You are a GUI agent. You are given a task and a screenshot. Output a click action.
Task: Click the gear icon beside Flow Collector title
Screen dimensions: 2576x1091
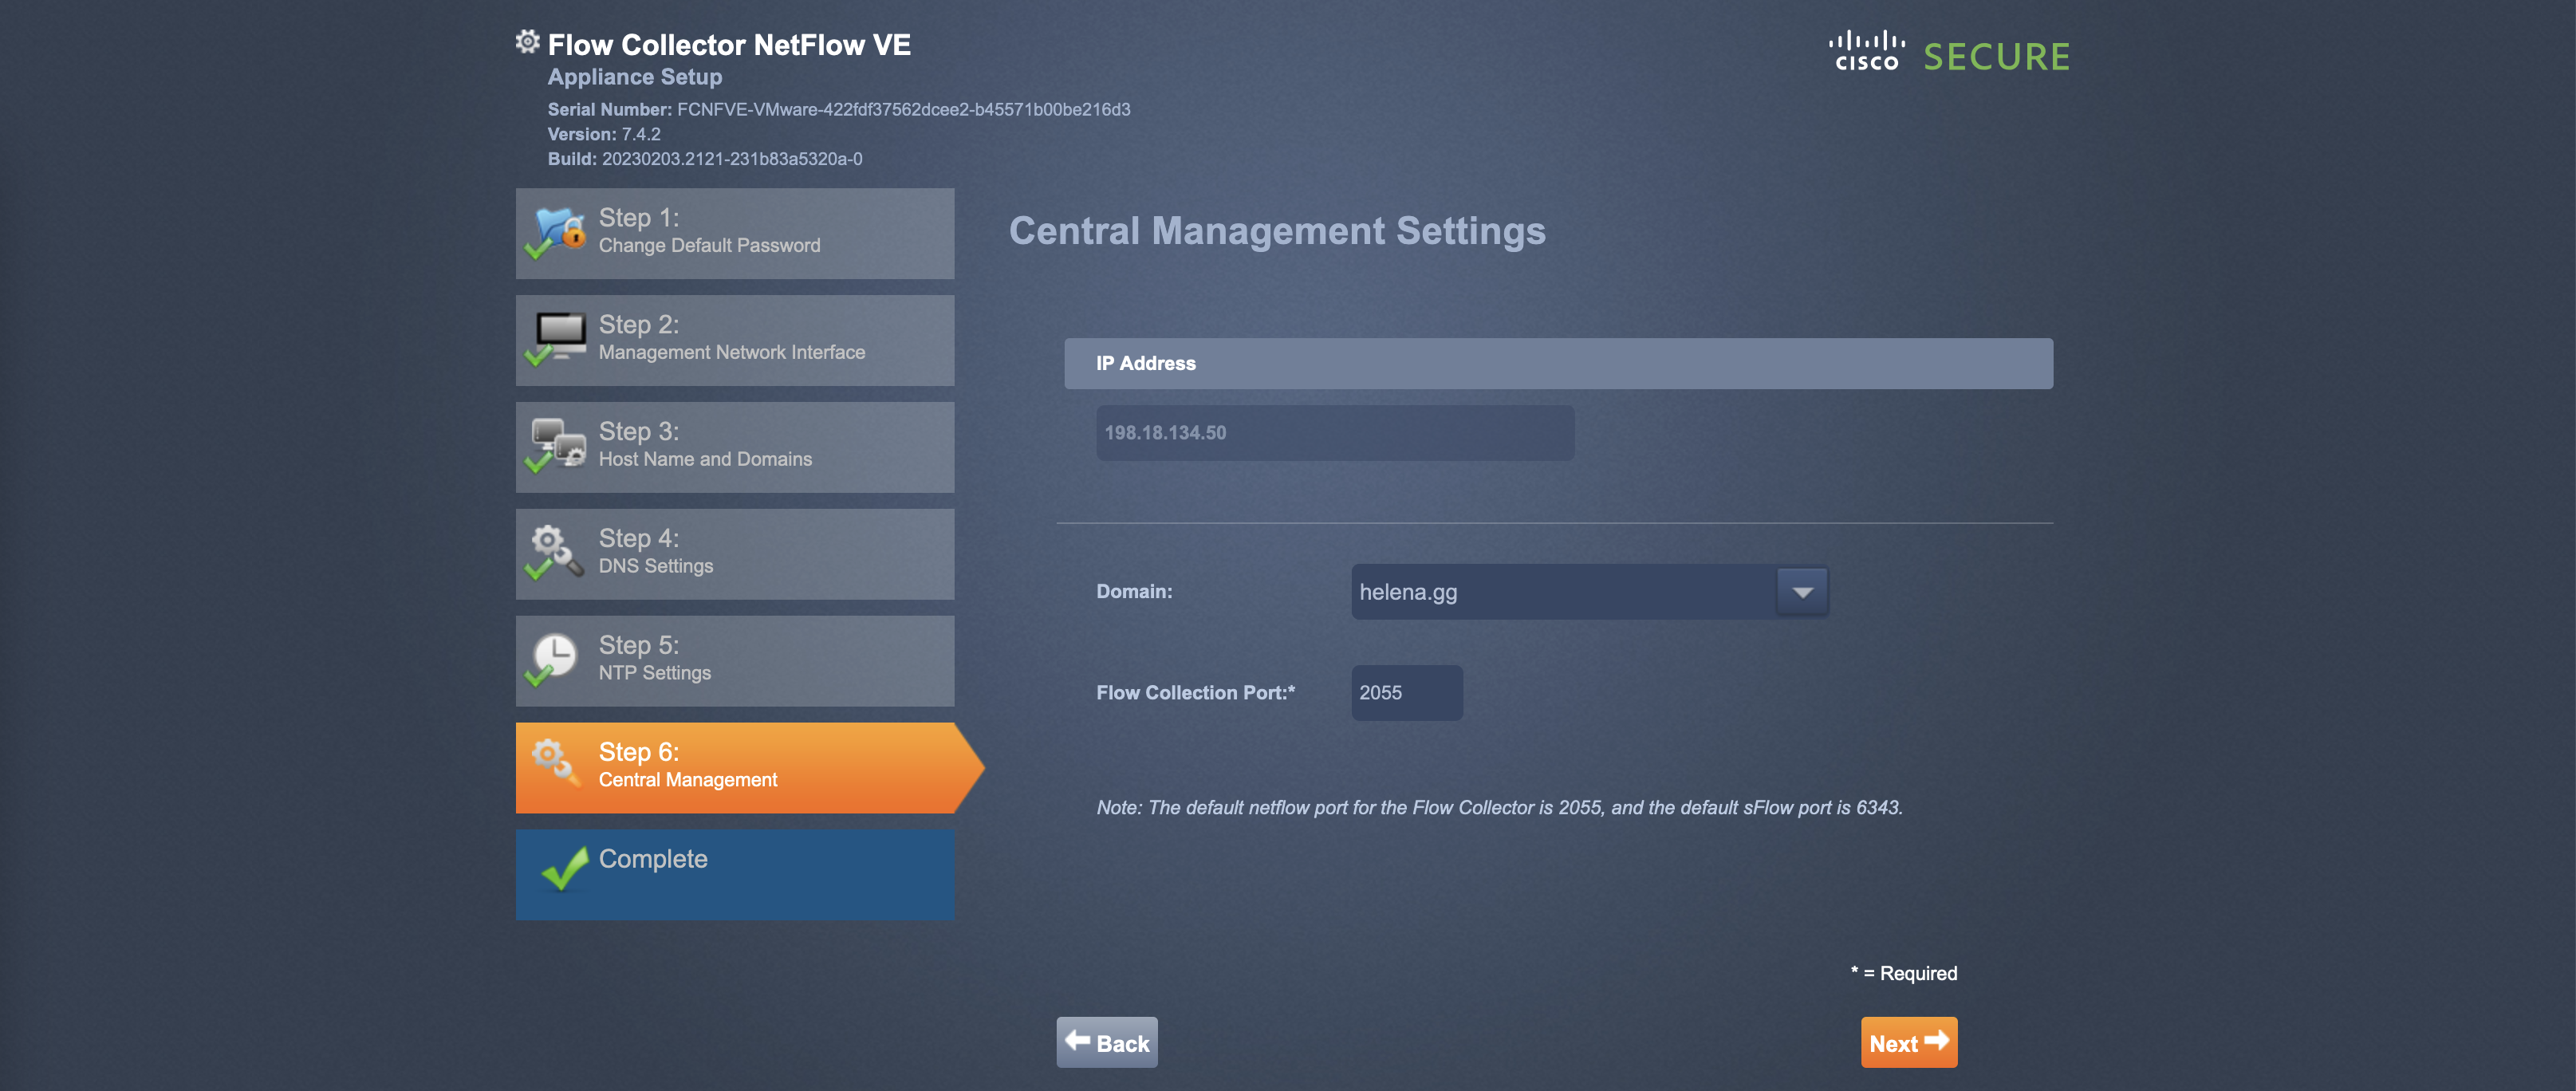click(527, 42)
